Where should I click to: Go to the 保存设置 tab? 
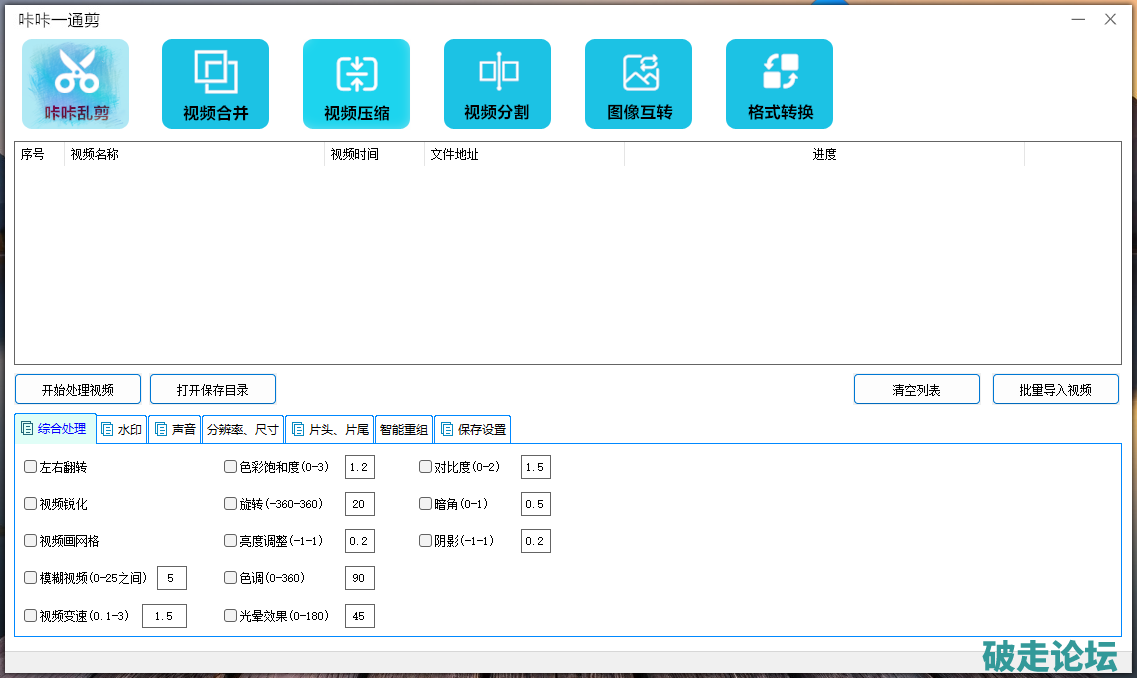tap(473, 430)
